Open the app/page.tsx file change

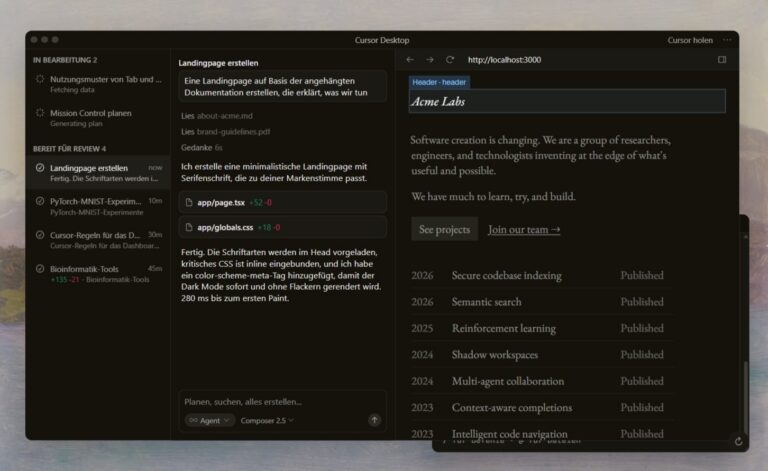pos(283,202)
